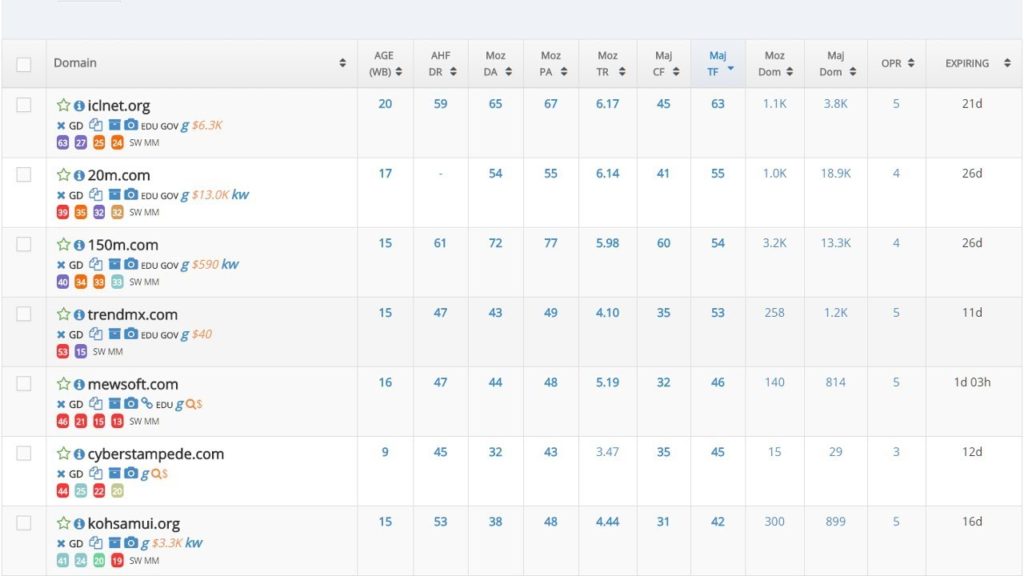This screenshot has height=576, width=1024.
Task: Click the $3.3K price for kohsamui.org
Action: tap(167, 543)
